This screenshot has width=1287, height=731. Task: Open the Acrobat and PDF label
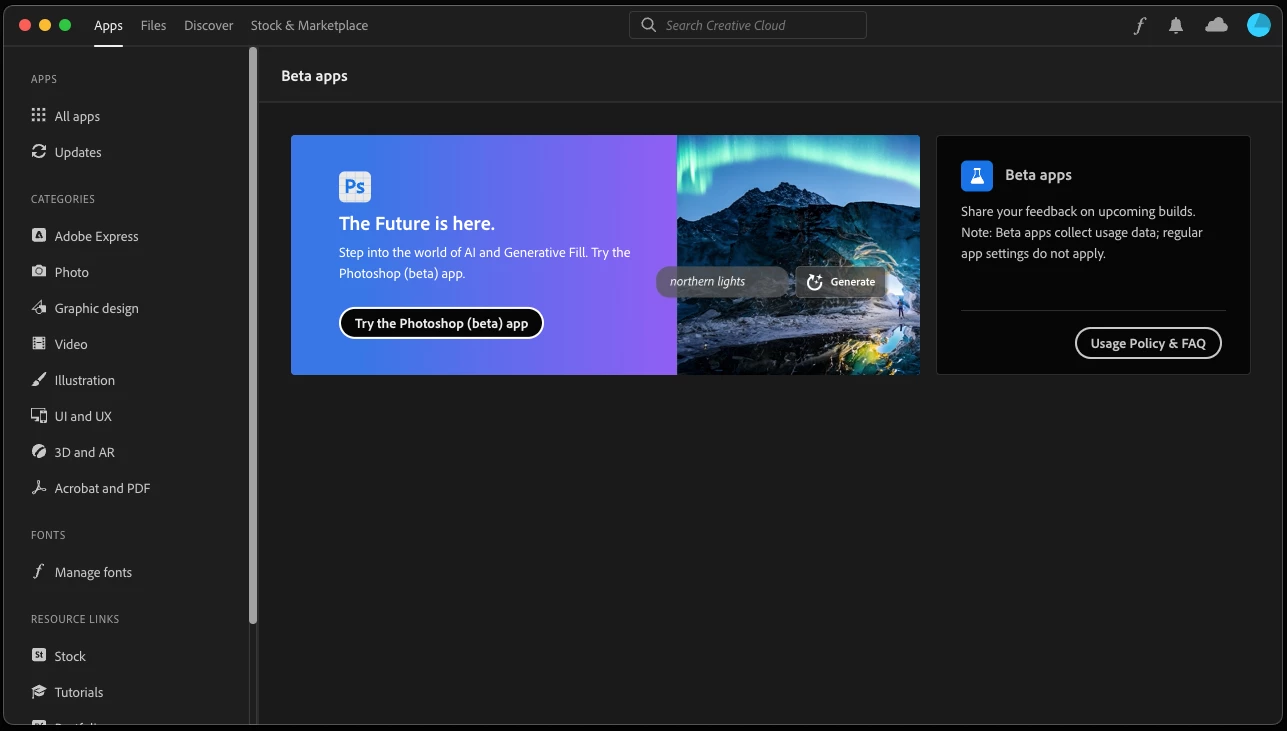tap(102, 489)
